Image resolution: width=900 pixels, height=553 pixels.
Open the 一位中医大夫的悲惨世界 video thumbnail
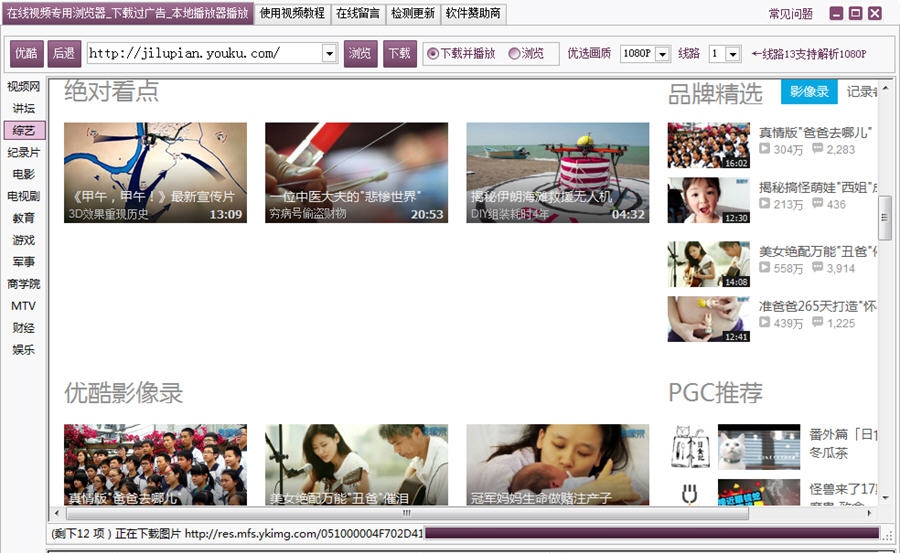[x=356, y=172]
